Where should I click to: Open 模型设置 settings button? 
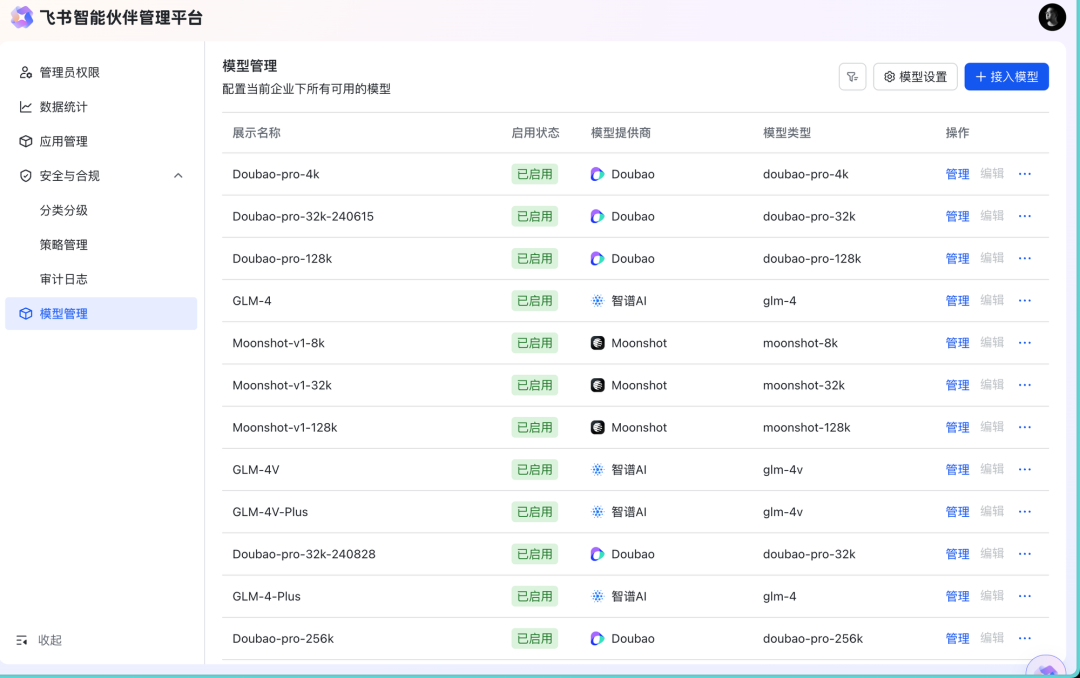tap(915, 77)
